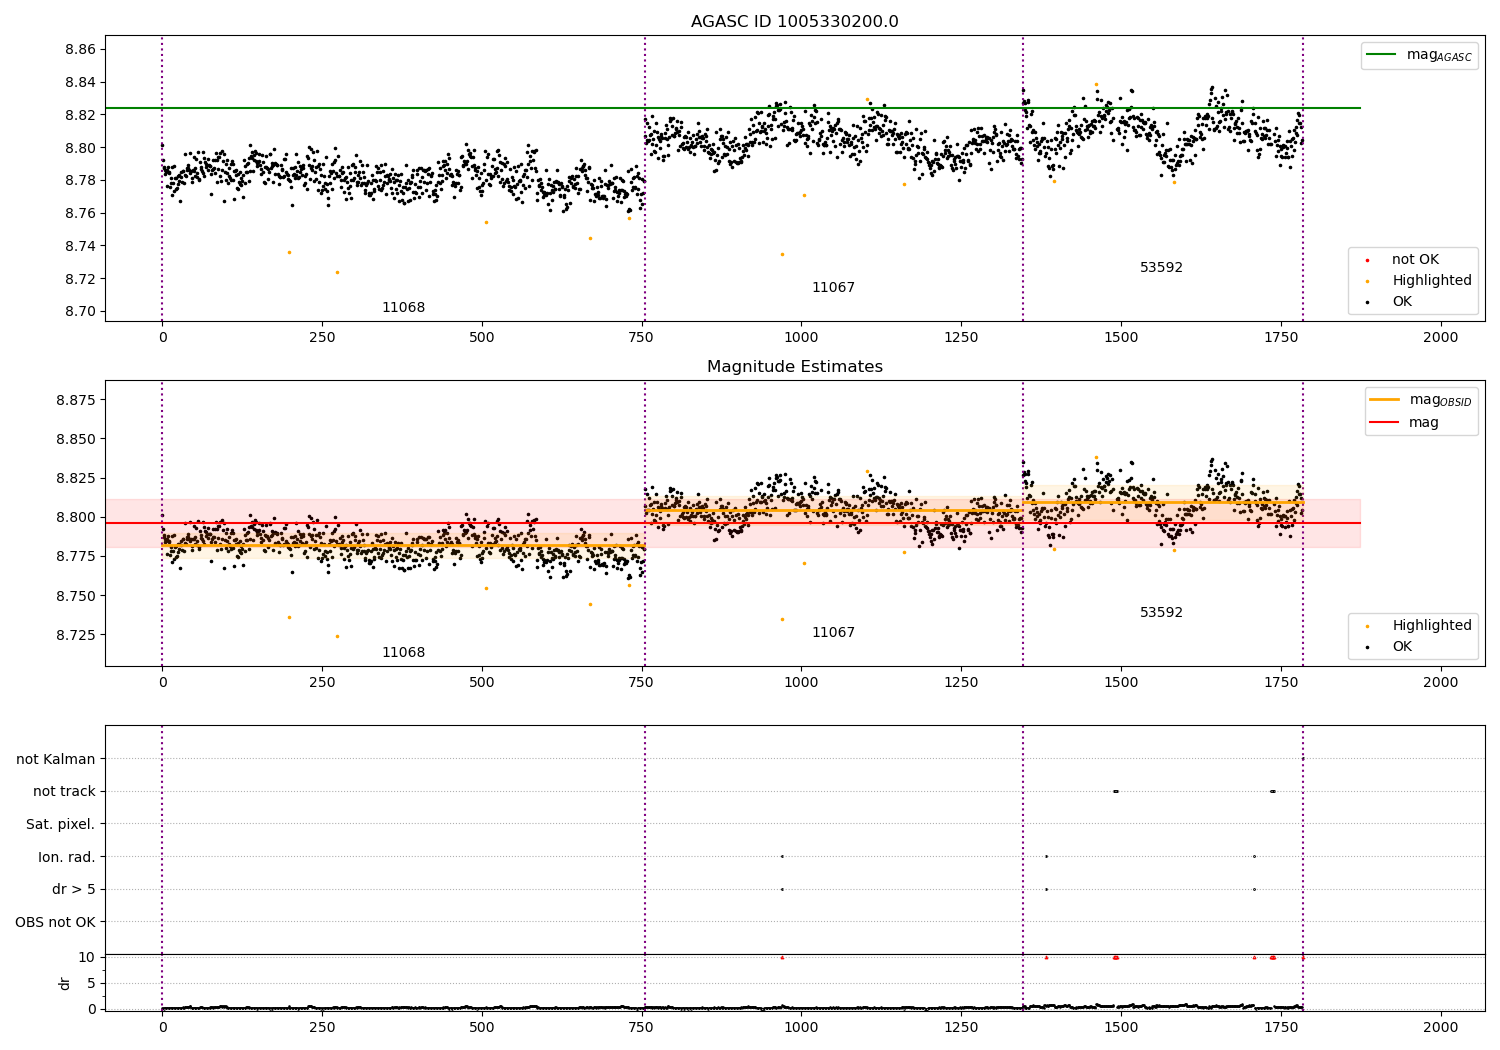Click the 8.825 y-axis tick label
Image resolution: width=1500 pixels, height=1050 pixels.
[76, 478]
